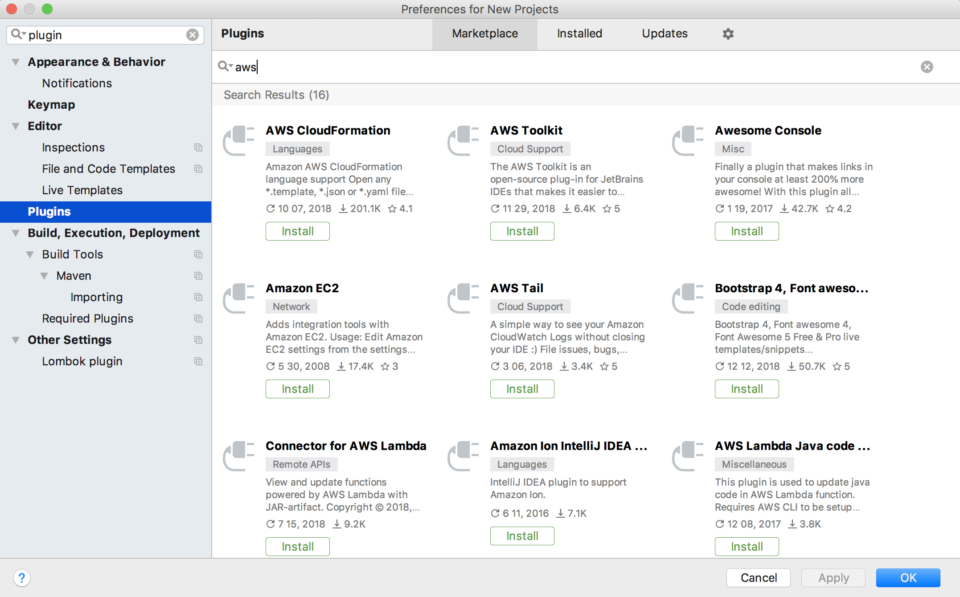Install the Connector for AWS Lambda plugin
960x597 pixels.
298,546
